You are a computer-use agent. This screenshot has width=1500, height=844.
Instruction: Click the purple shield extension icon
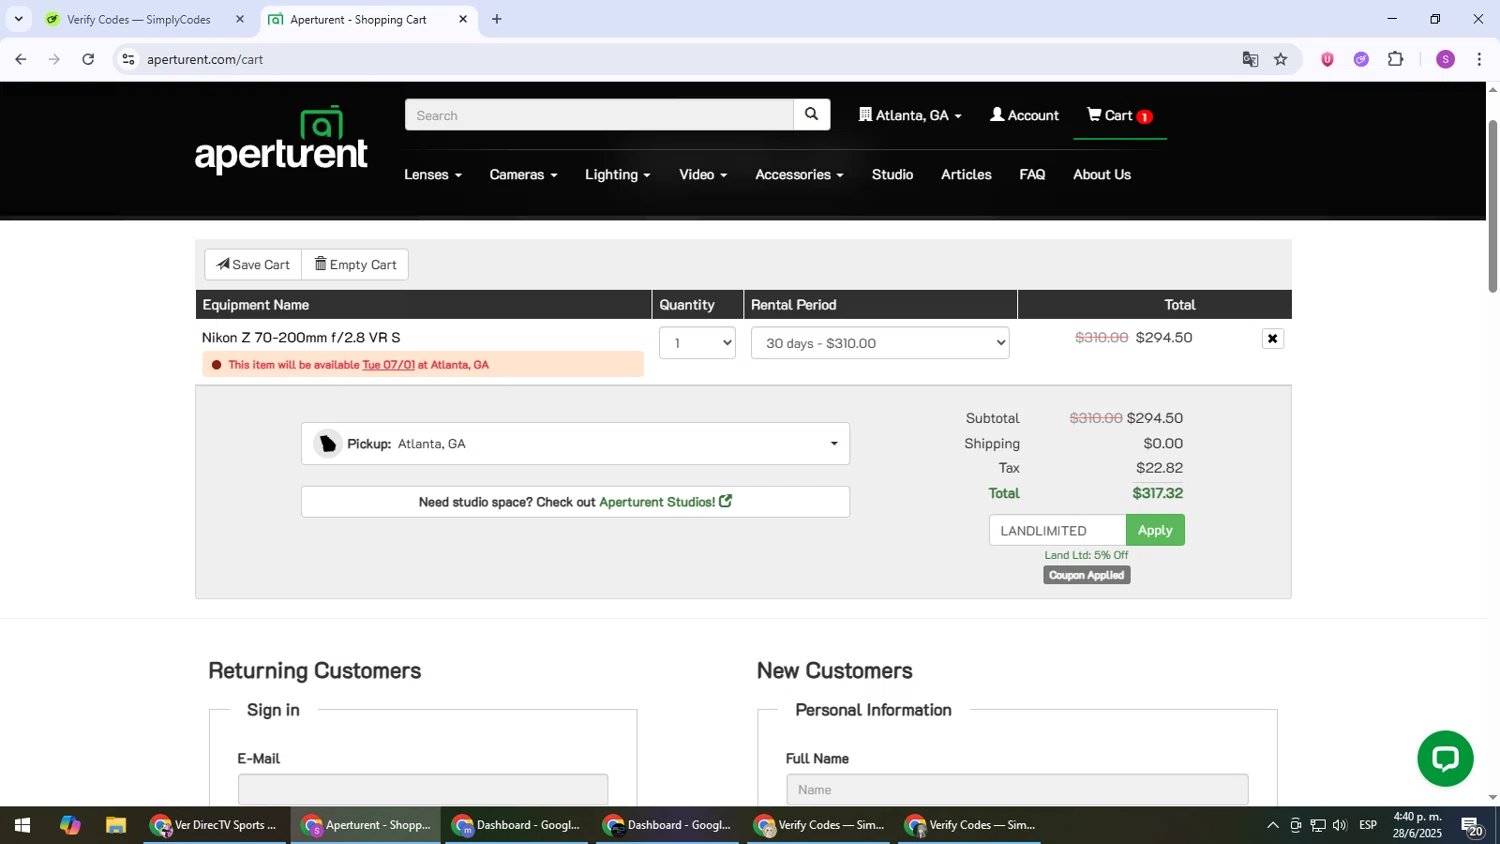pyautogui.click(x=1327, y=60)
